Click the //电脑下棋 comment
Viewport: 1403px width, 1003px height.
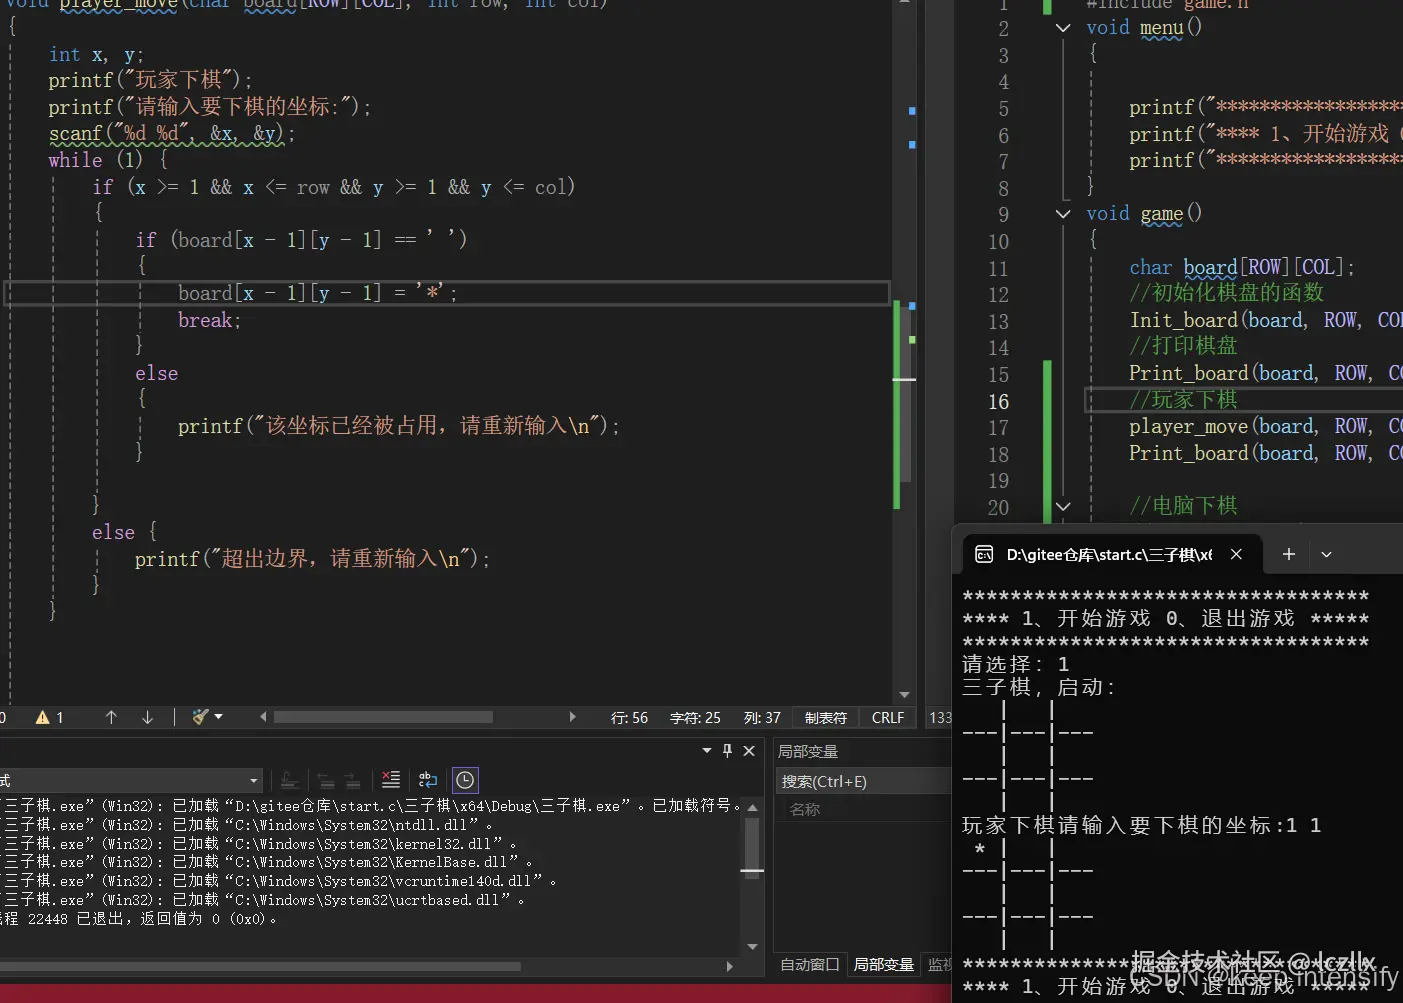point(1183,506)
